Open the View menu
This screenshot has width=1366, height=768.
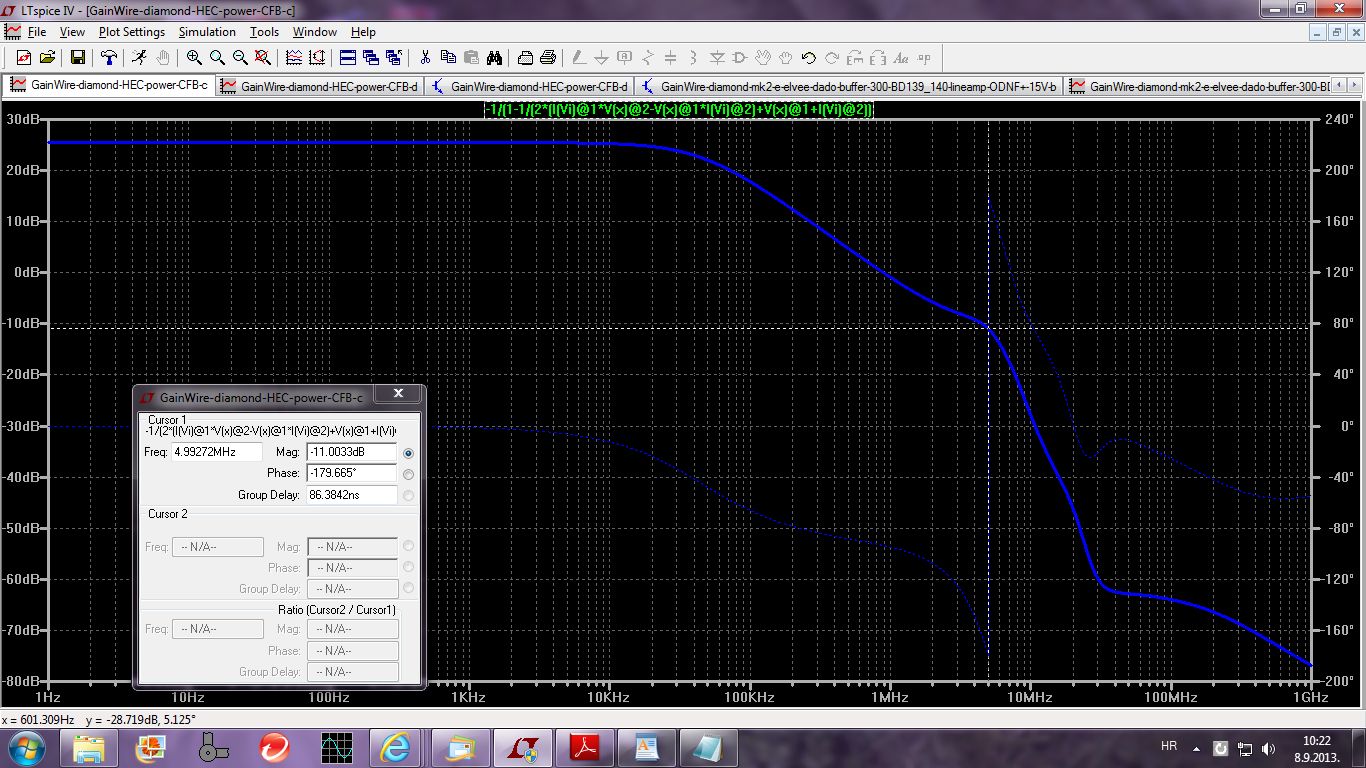coord(72,32)
